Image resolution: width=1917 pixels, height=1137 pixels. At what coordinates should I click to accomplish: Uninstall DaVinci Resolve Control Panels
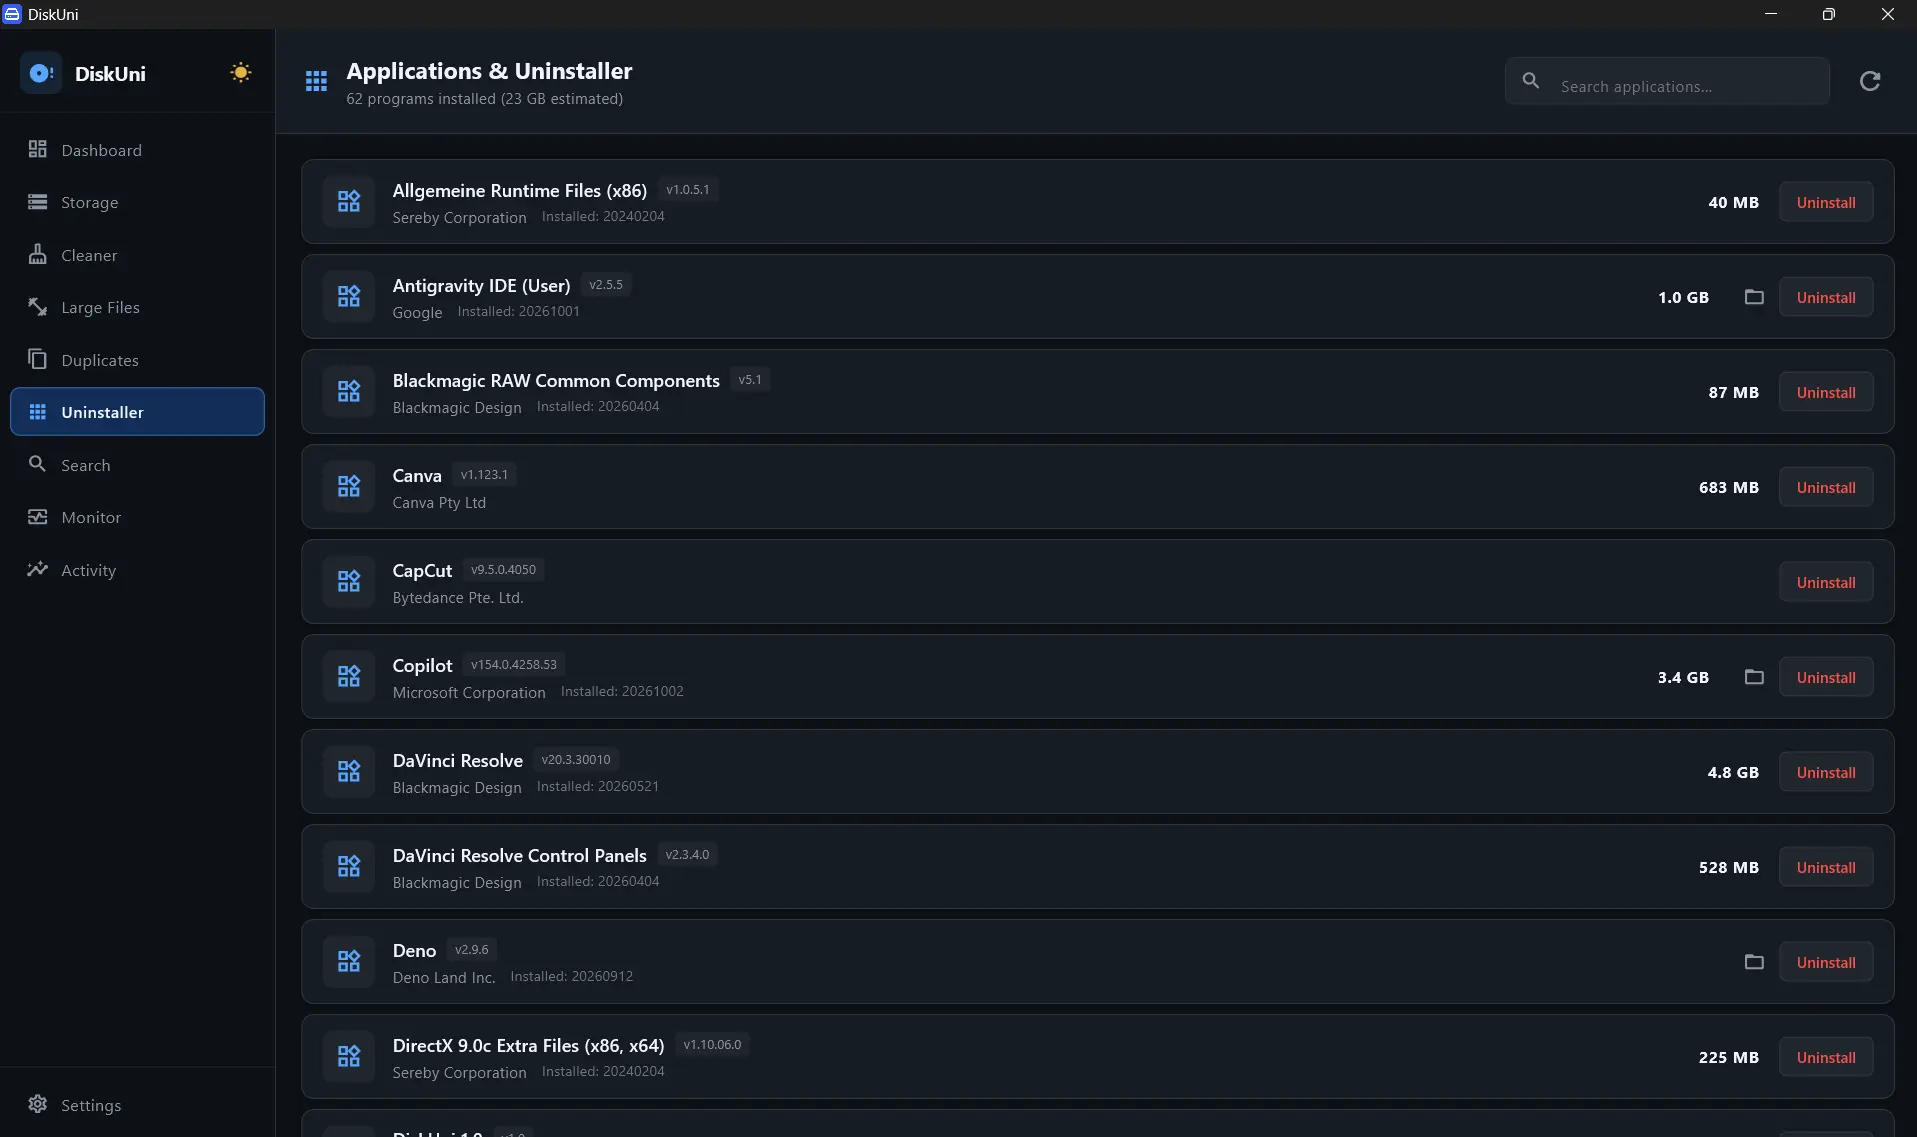(x=1826, y=867)
